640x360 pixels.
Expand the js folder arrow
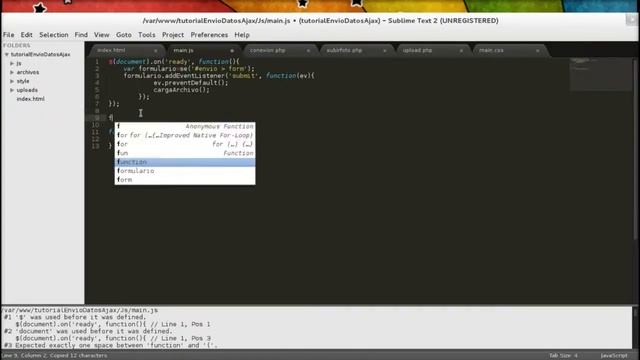pos(12,63)
